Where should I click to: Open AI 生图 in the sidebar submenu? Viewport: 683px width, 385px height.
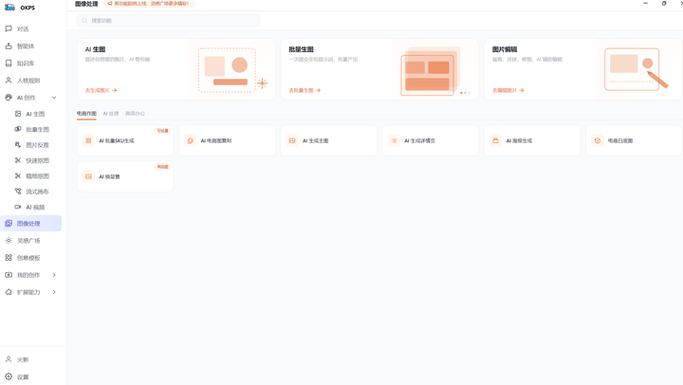(x=30, y=114)
